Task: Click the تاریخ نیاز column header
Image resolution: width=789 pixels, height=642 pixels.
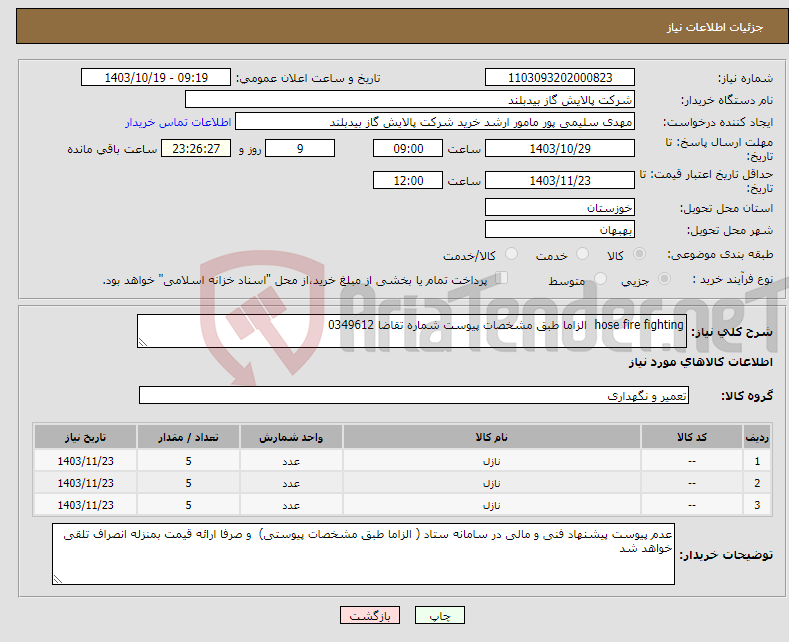Action: tap(86, 437)
